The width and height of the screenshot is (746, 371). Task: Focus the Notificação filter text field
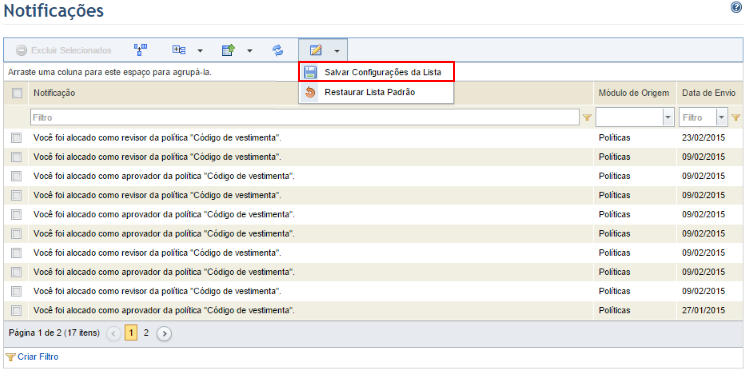pyautogui.click(x=304, y=117)
